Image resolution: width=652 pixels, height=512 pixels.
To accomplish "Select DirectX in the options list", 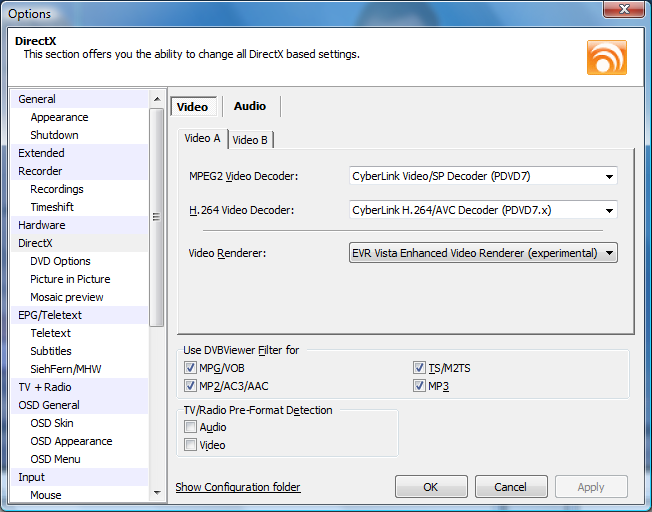I will (x=79, y=243).
